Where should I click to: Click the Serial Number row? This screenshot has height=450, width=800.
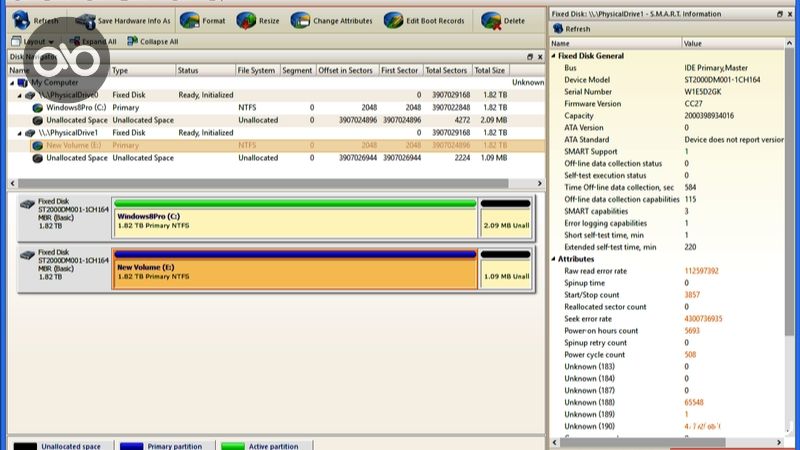click(x=667, y=92)
